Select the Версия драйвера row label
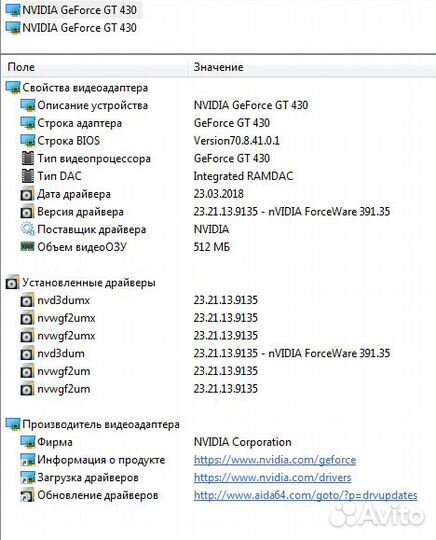The height and width of the screenshot is (540, 436). [80, 212]
